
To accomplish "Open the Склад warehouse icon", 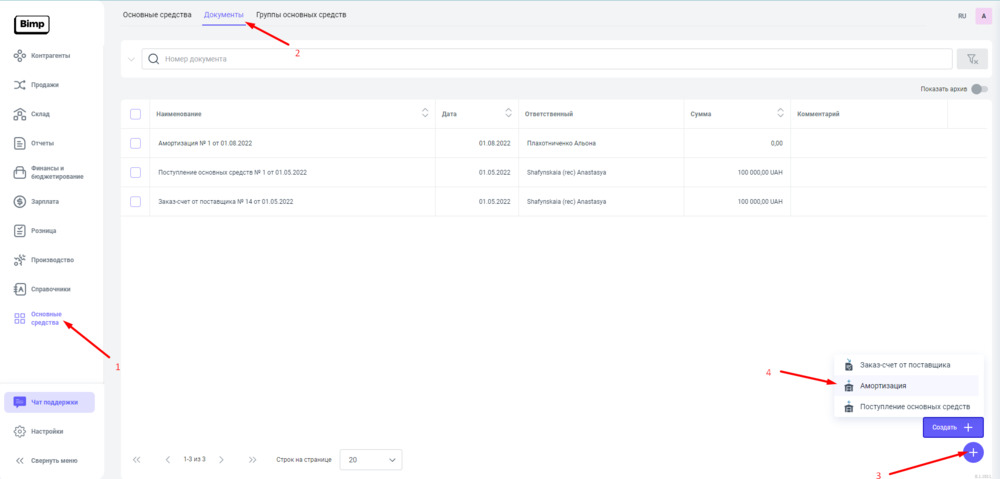I will coord(19,114).
